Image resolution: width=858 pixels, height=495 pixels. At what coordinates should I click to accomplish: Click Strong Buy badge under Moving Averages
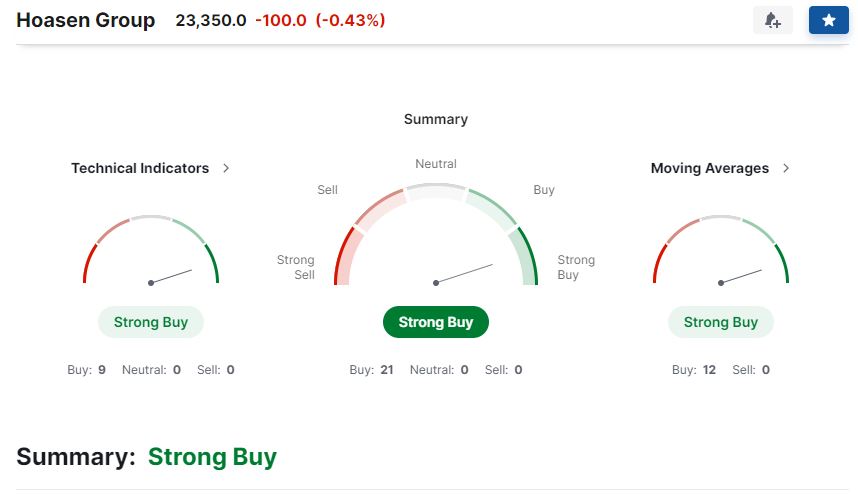click(x=720, y=322)
